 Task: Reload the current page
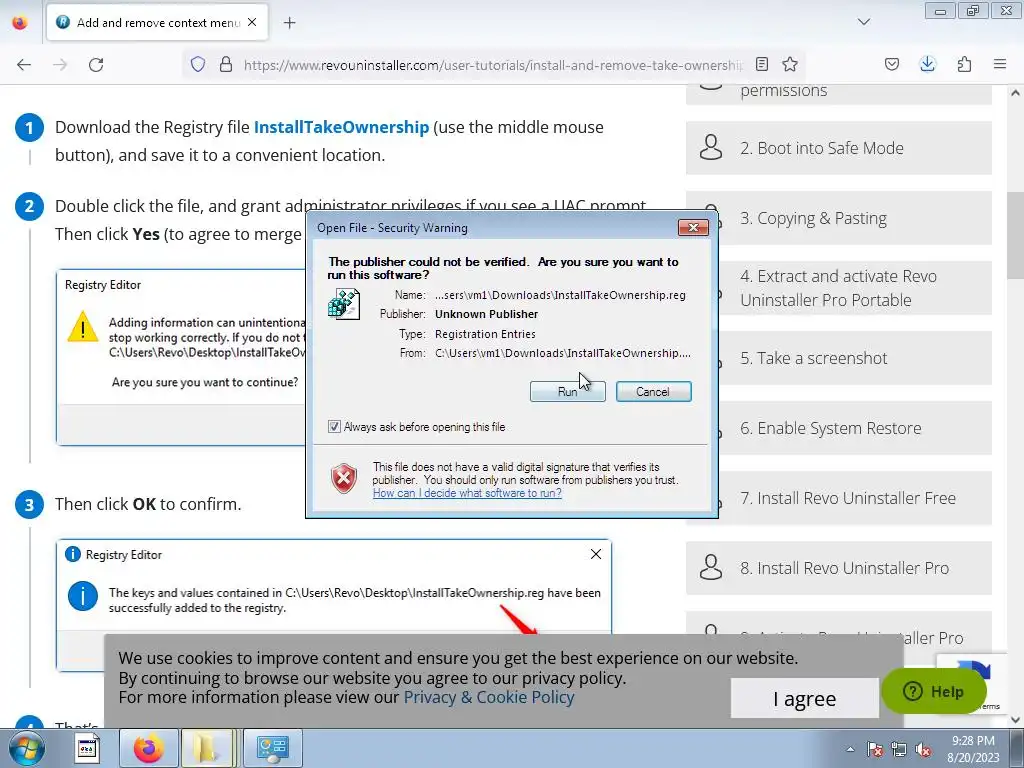click(x=96, y=64)
